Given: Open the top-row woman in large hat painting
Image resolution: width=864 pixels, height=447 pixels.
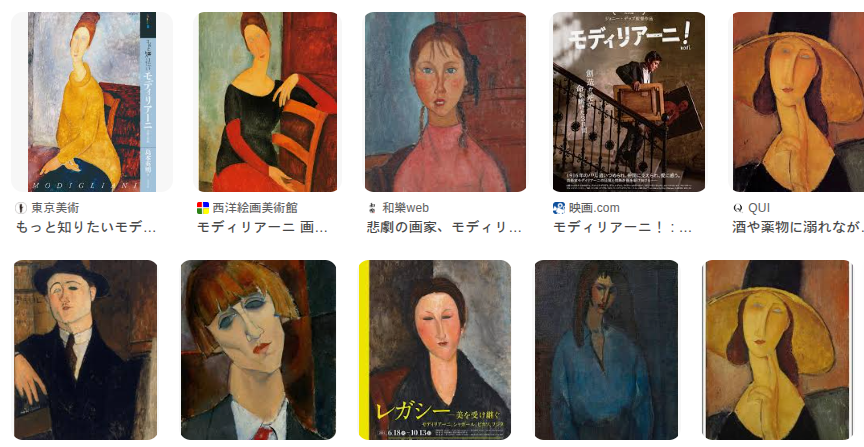Looking at the screenshot, I should coord(798,102).
